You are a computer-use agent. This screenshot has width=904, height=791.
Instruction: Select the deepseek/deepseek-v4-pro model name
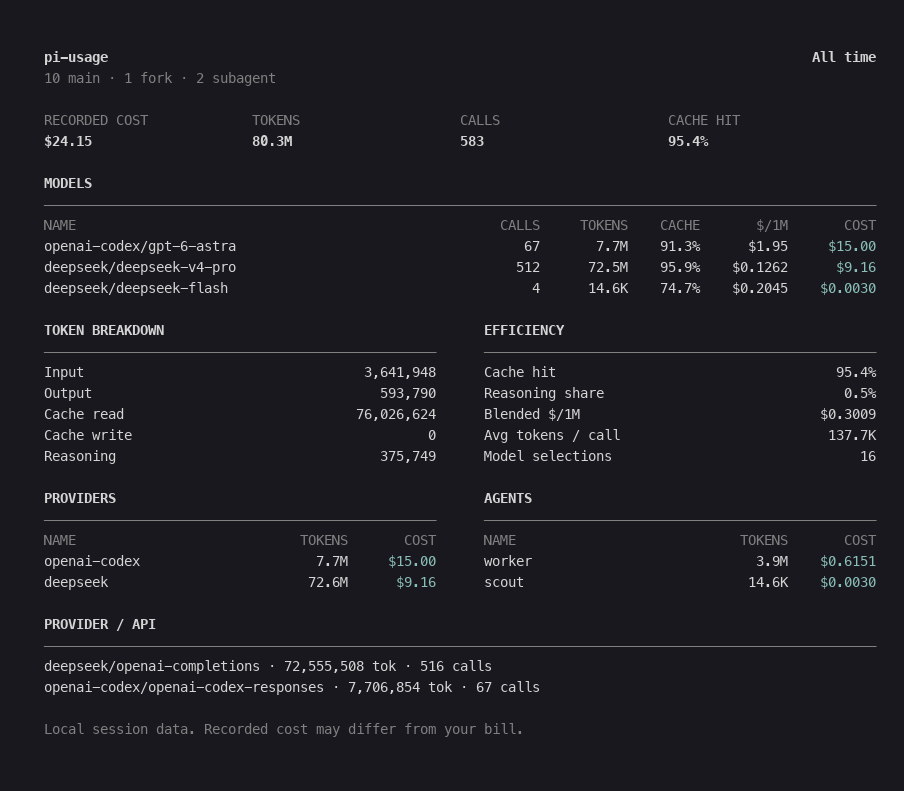click(140, 268)
